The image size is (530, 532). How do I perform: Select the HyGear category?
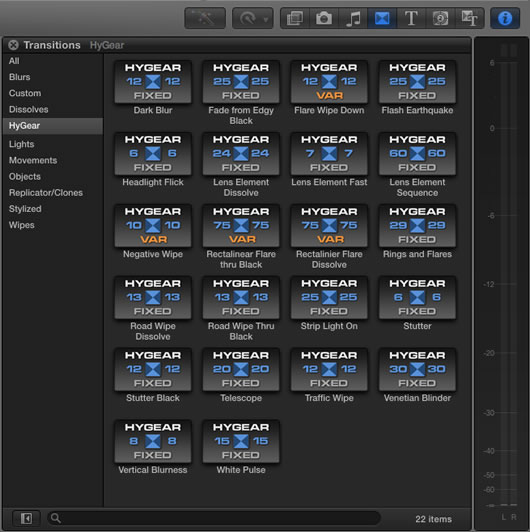click(x=53, y=126)
